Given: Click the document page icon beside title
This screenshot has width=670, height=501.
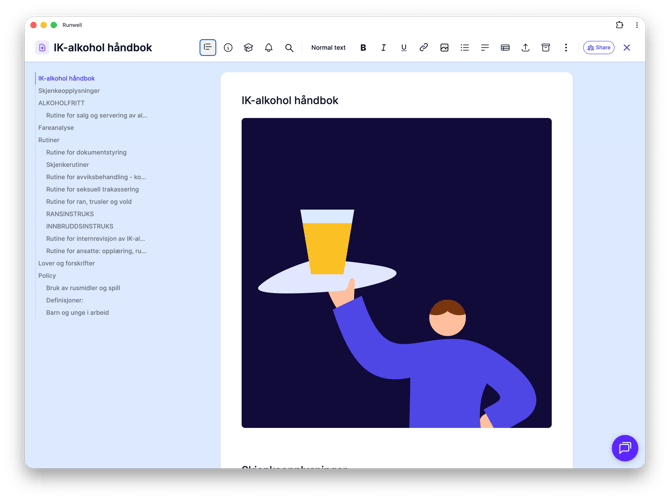Looking at the screenshot, I should 42,47.
